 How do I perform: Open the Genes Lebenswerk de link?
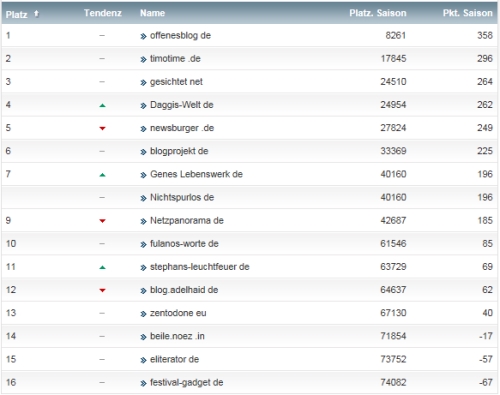(196, 174)
